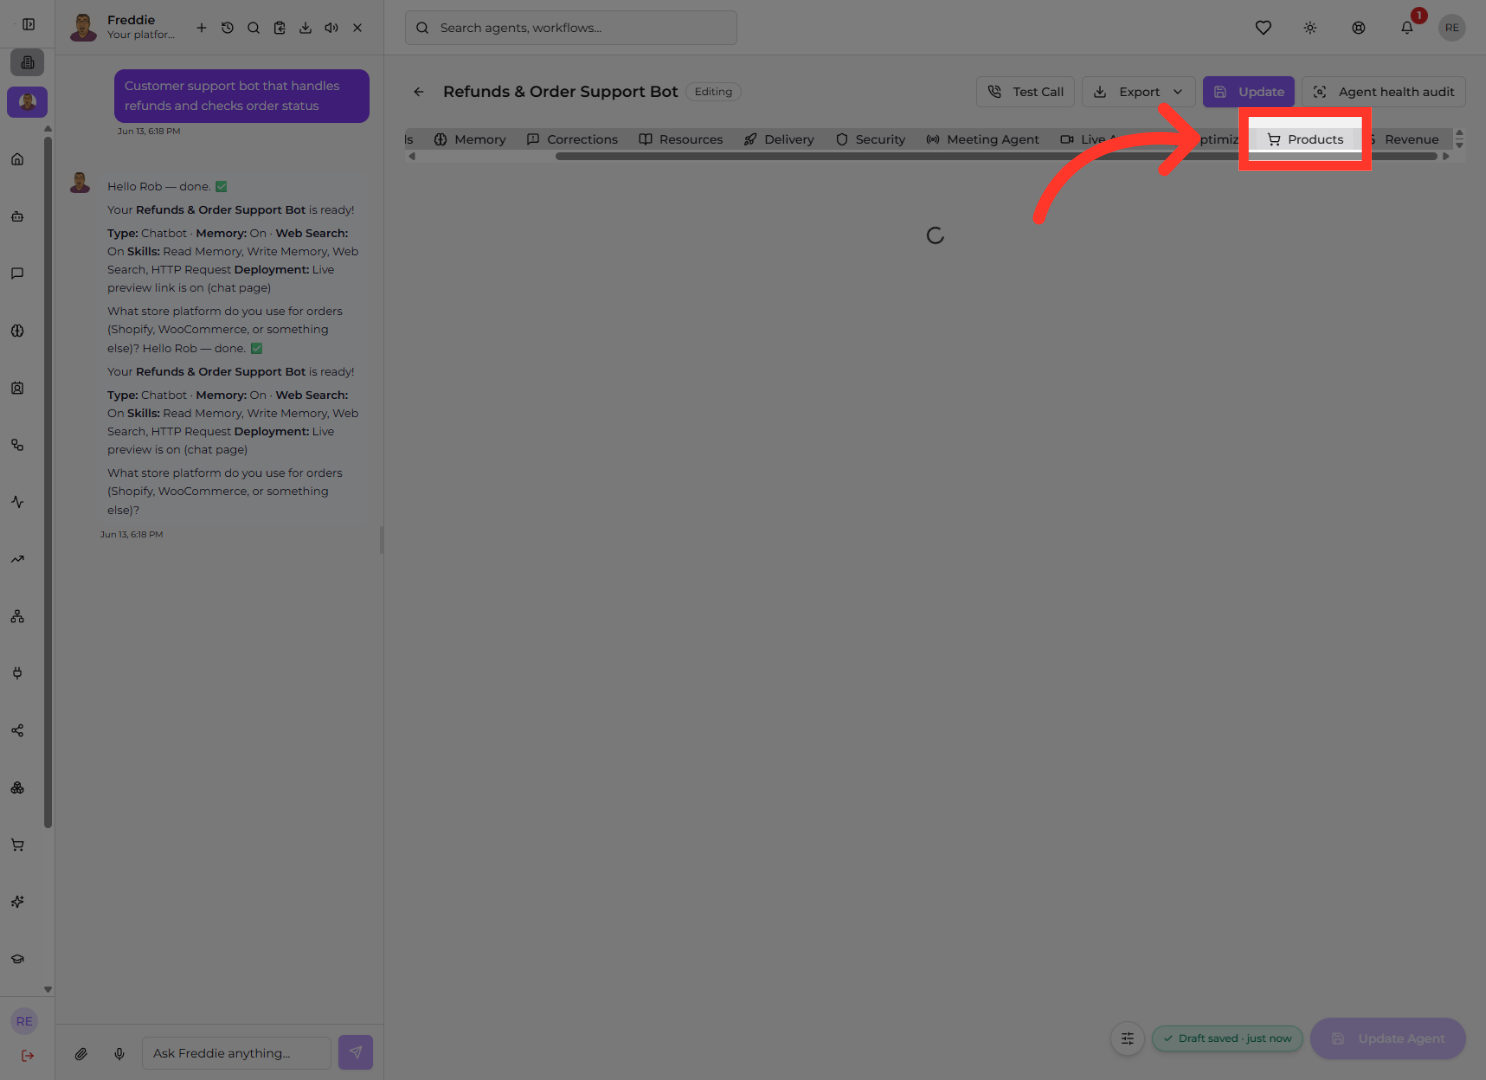Close the Freddie chat panel

pos(357,28)
